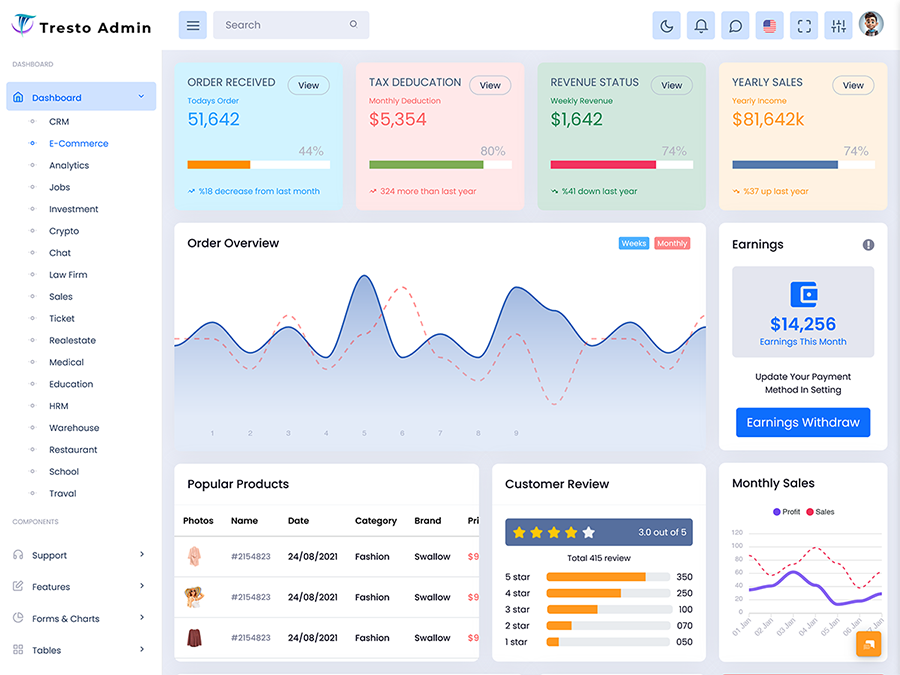The height and width of the screenshot is (675, 900).
Task: Open notifications bell
Action: pos(701,26)
